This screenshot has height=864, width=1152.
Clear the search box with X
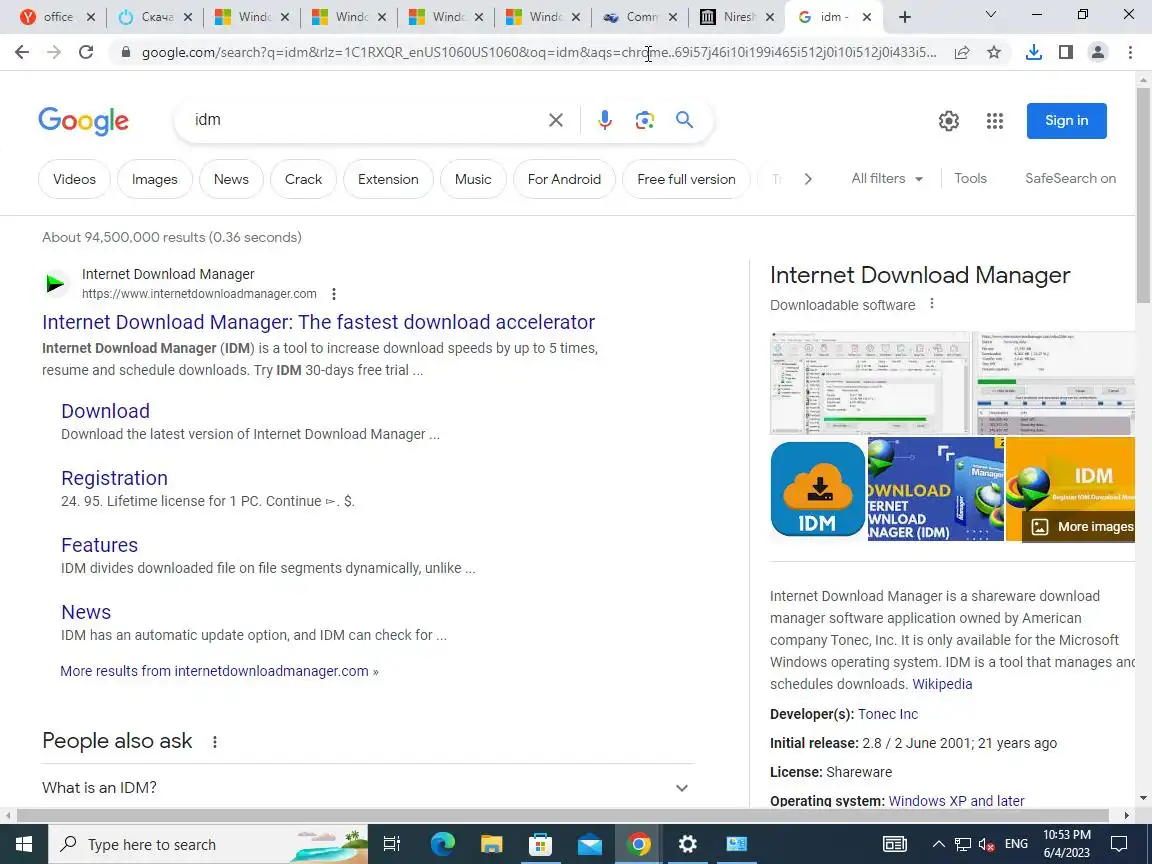[556, 120]
